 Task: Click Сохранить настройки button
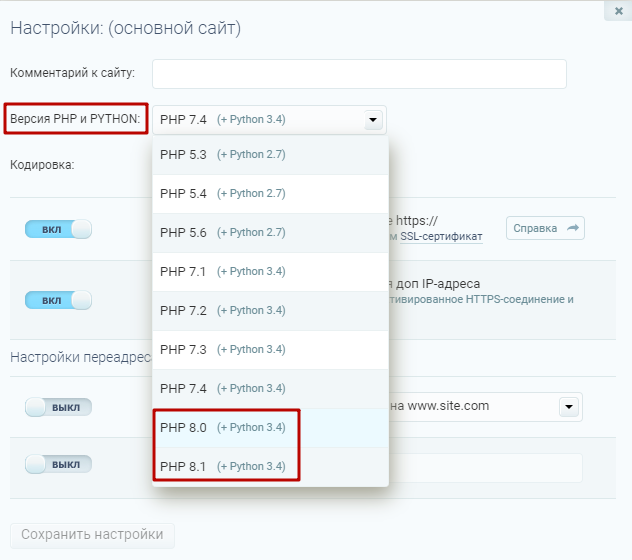[x=92, y=535]
